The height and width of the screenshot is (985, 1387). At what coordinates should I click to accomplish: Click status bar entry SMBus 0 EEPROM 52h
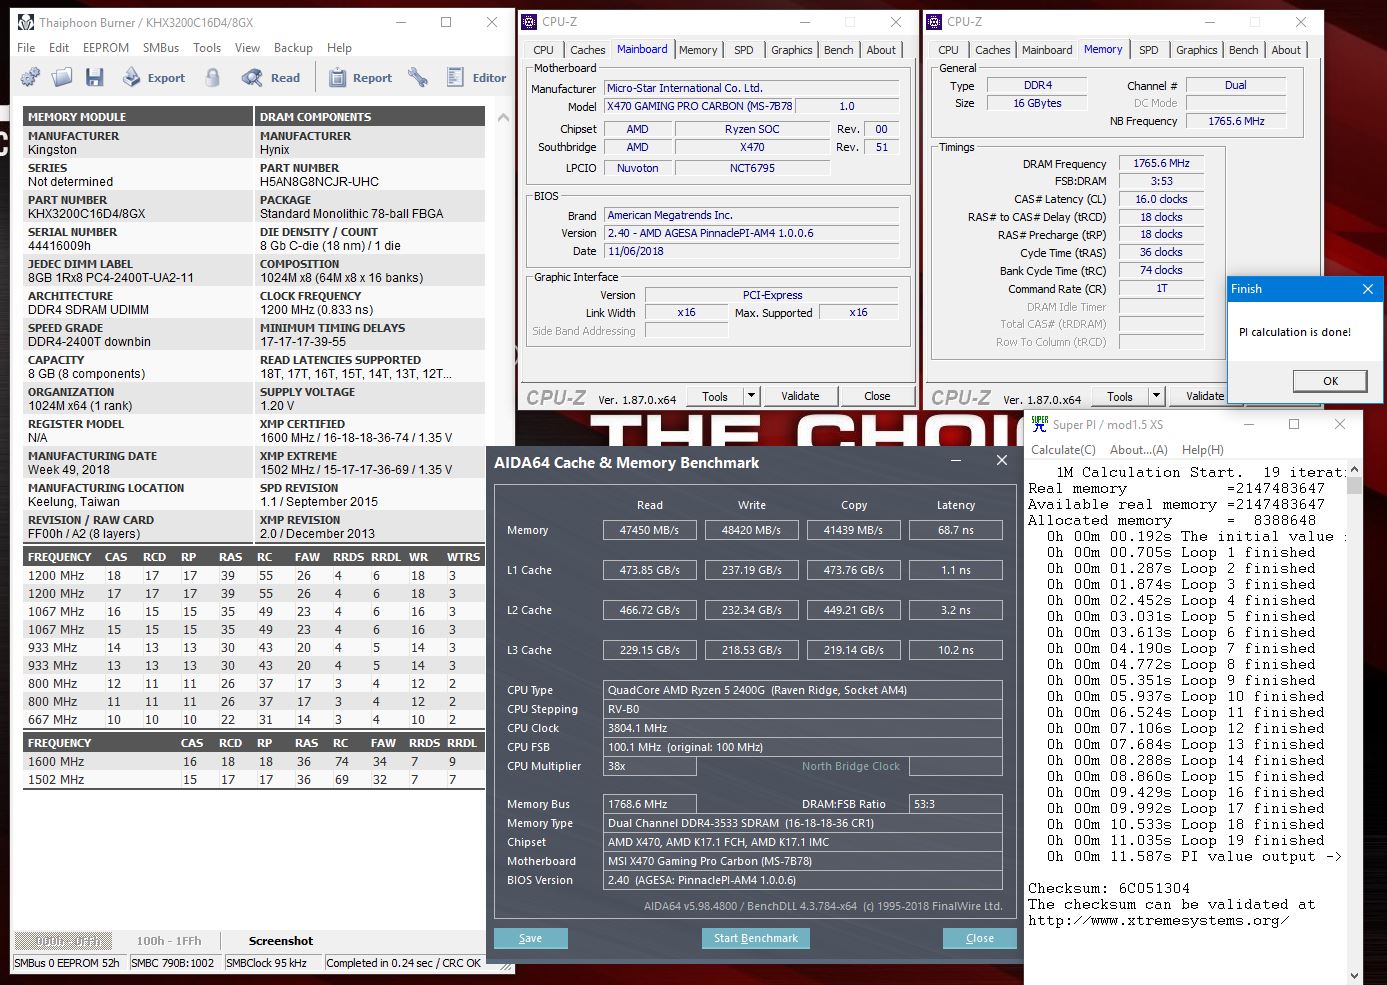(69, 963)
